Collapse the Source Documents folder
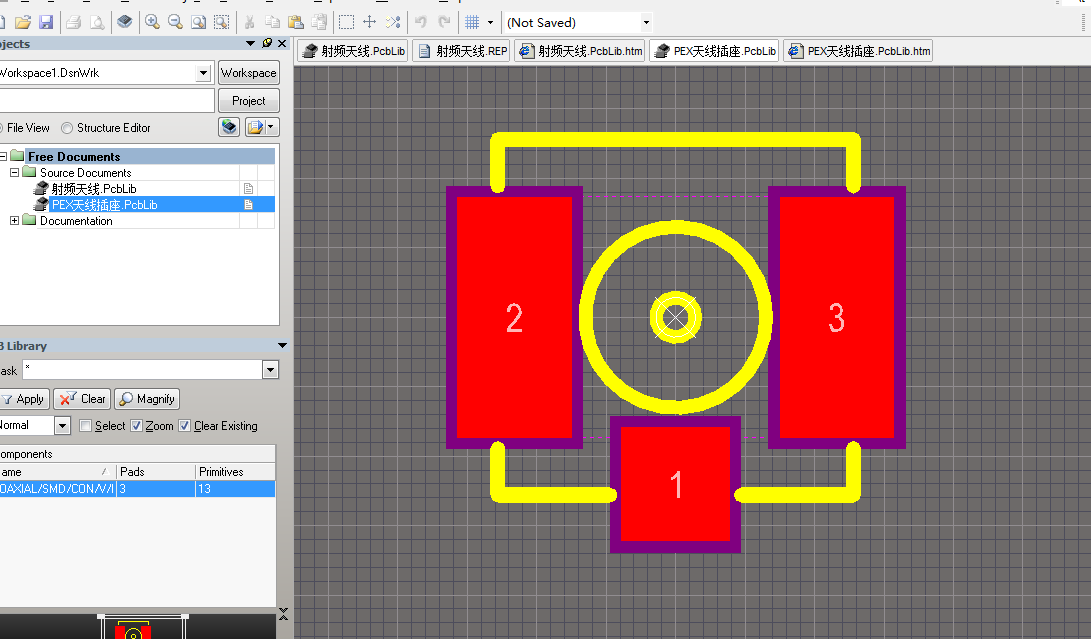This screenshot has width=1091, height=639. click(14, 173)
